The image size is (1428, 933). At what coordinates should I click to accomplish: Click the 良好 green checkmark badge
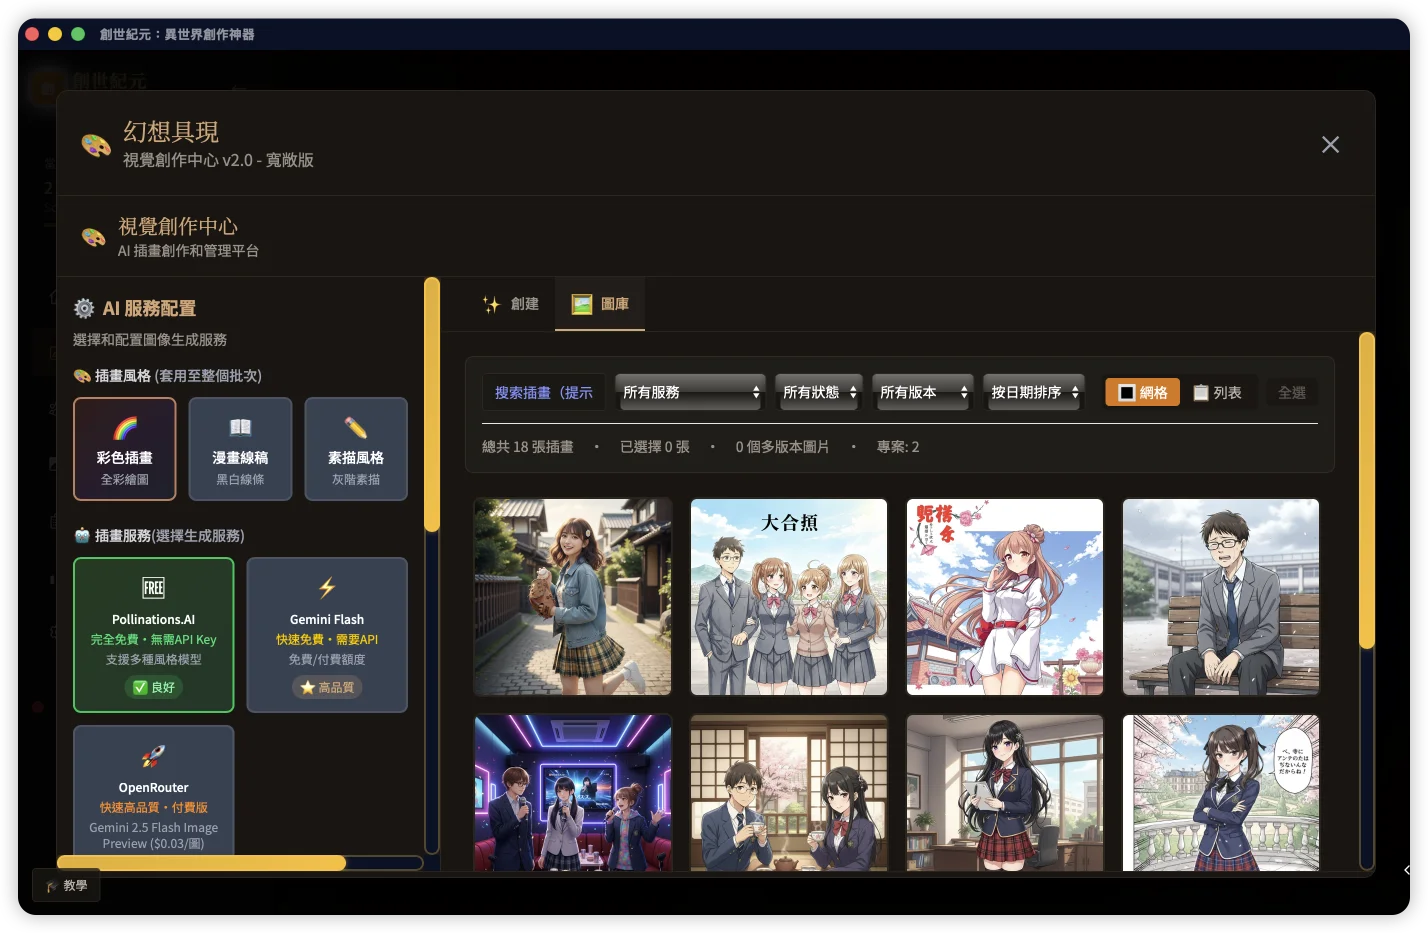(x=153, y=687)
